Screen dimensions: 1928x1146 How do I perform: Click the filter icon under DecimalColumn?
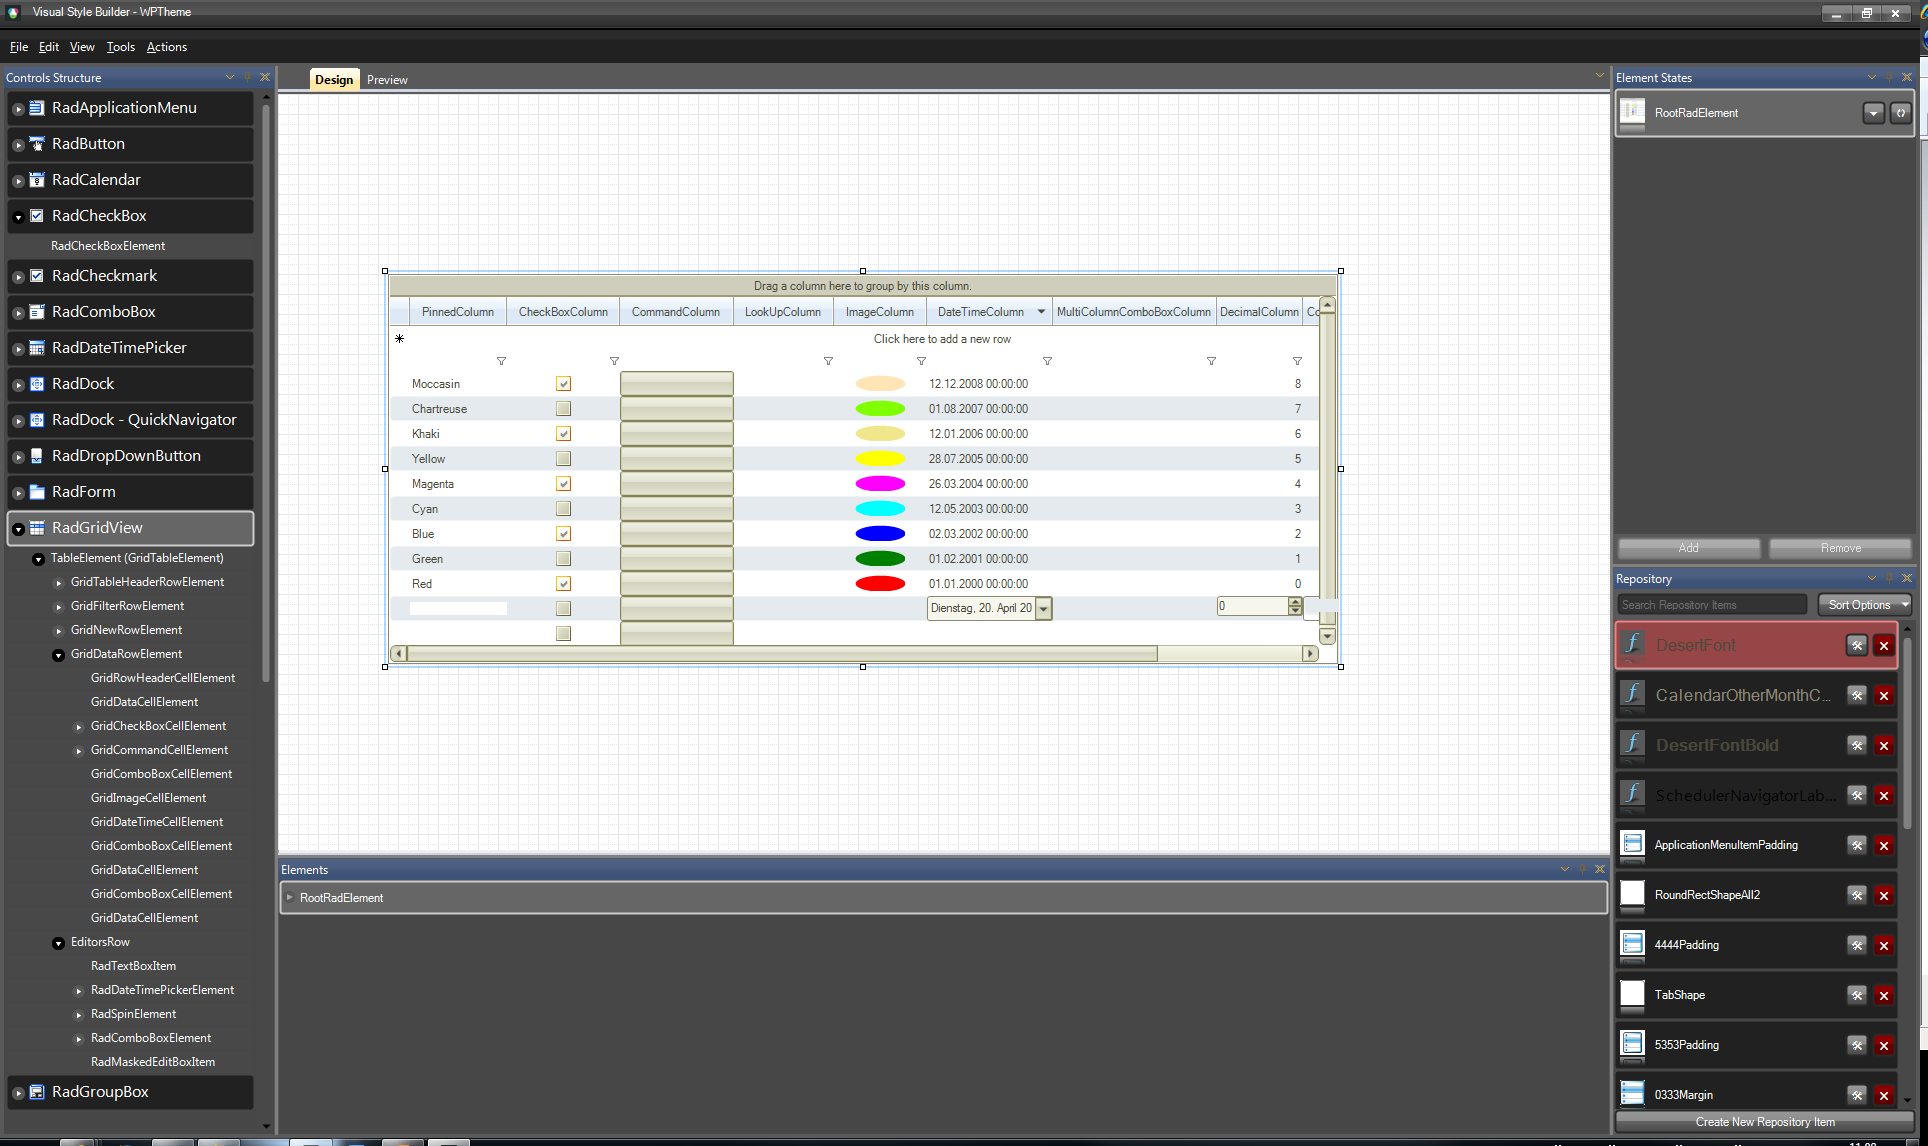[1297, 361]
